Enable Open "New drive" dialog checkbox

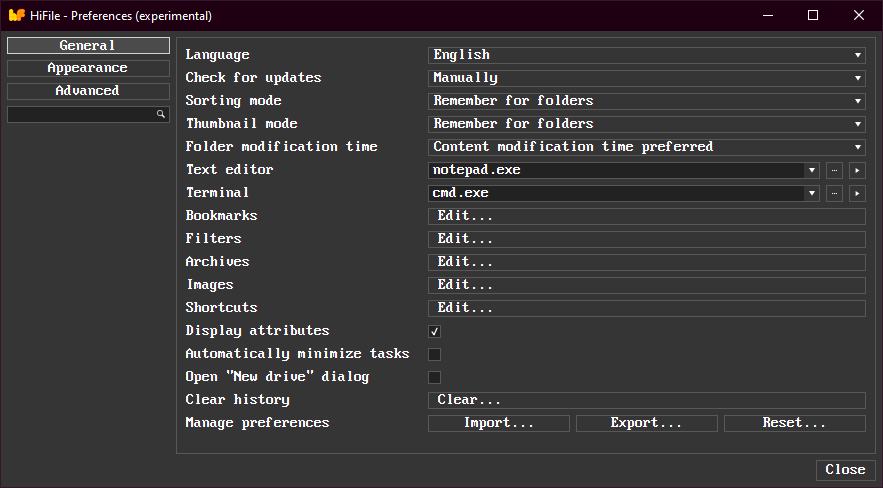(x=435, y=377)
